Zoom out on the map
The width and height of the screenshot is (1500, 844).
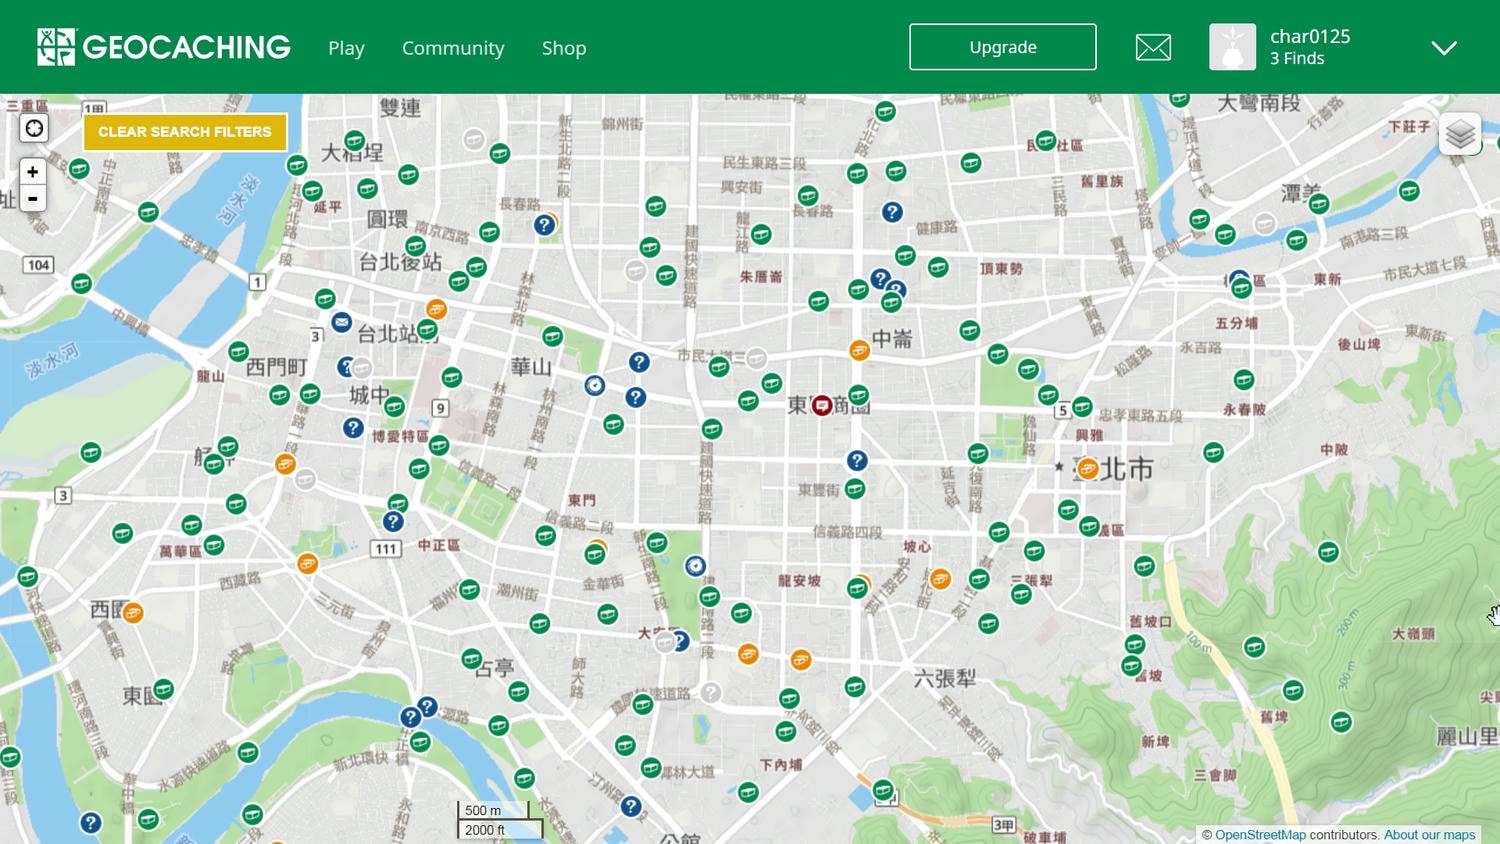(x=33, y=198)
